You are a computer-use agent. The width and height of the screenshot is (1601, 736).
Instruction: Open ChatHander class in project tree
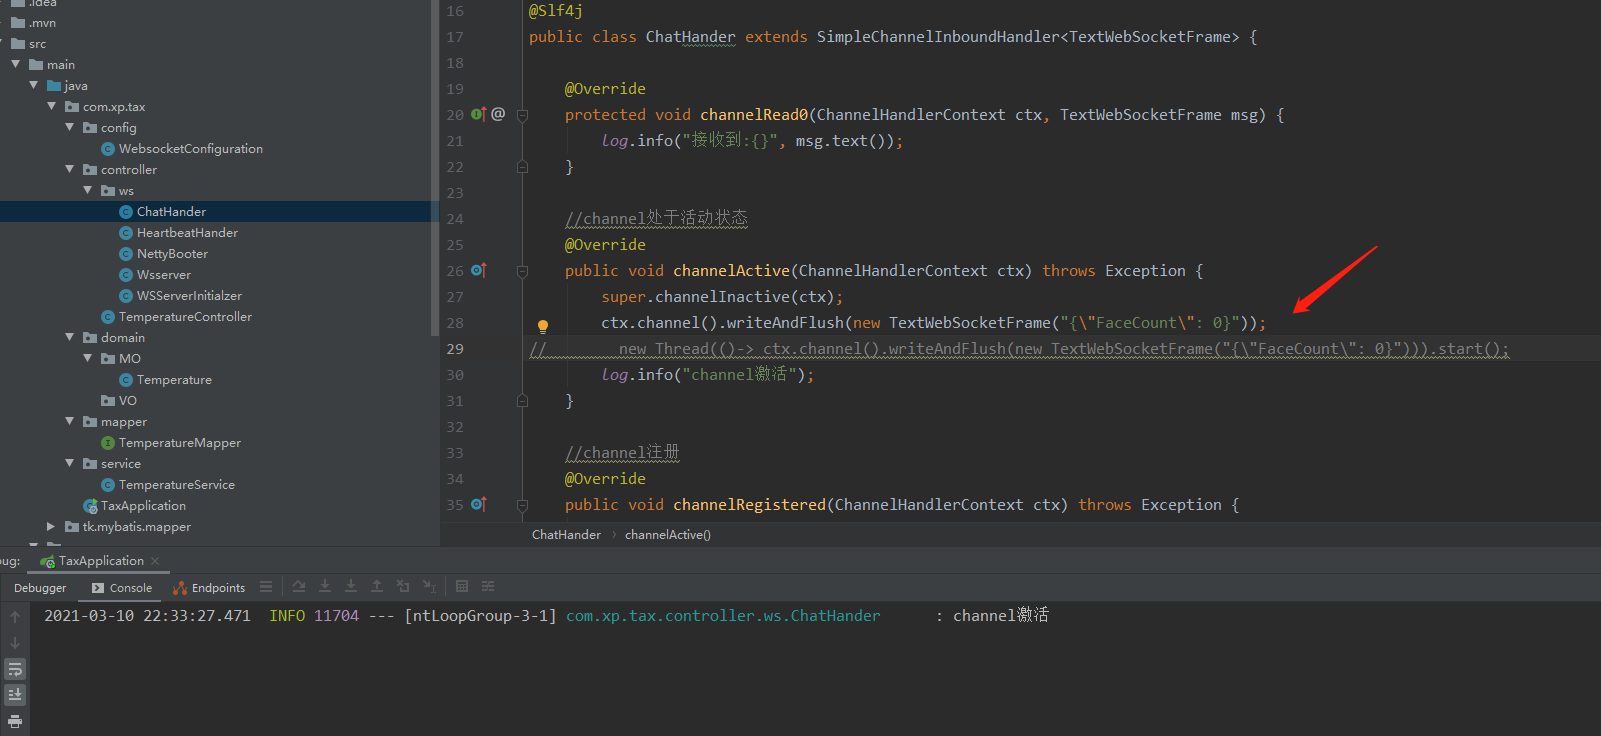click(x=171, y=212)
